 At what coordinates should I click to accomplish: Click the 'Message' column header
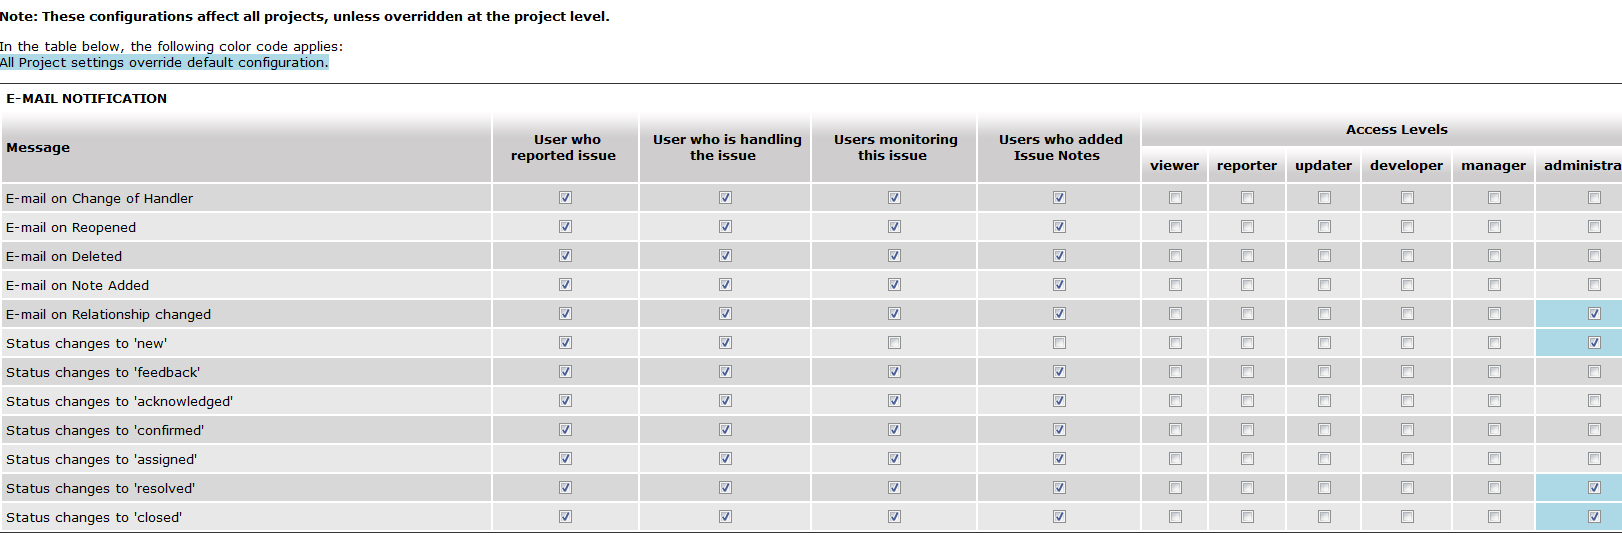[38, 148]
